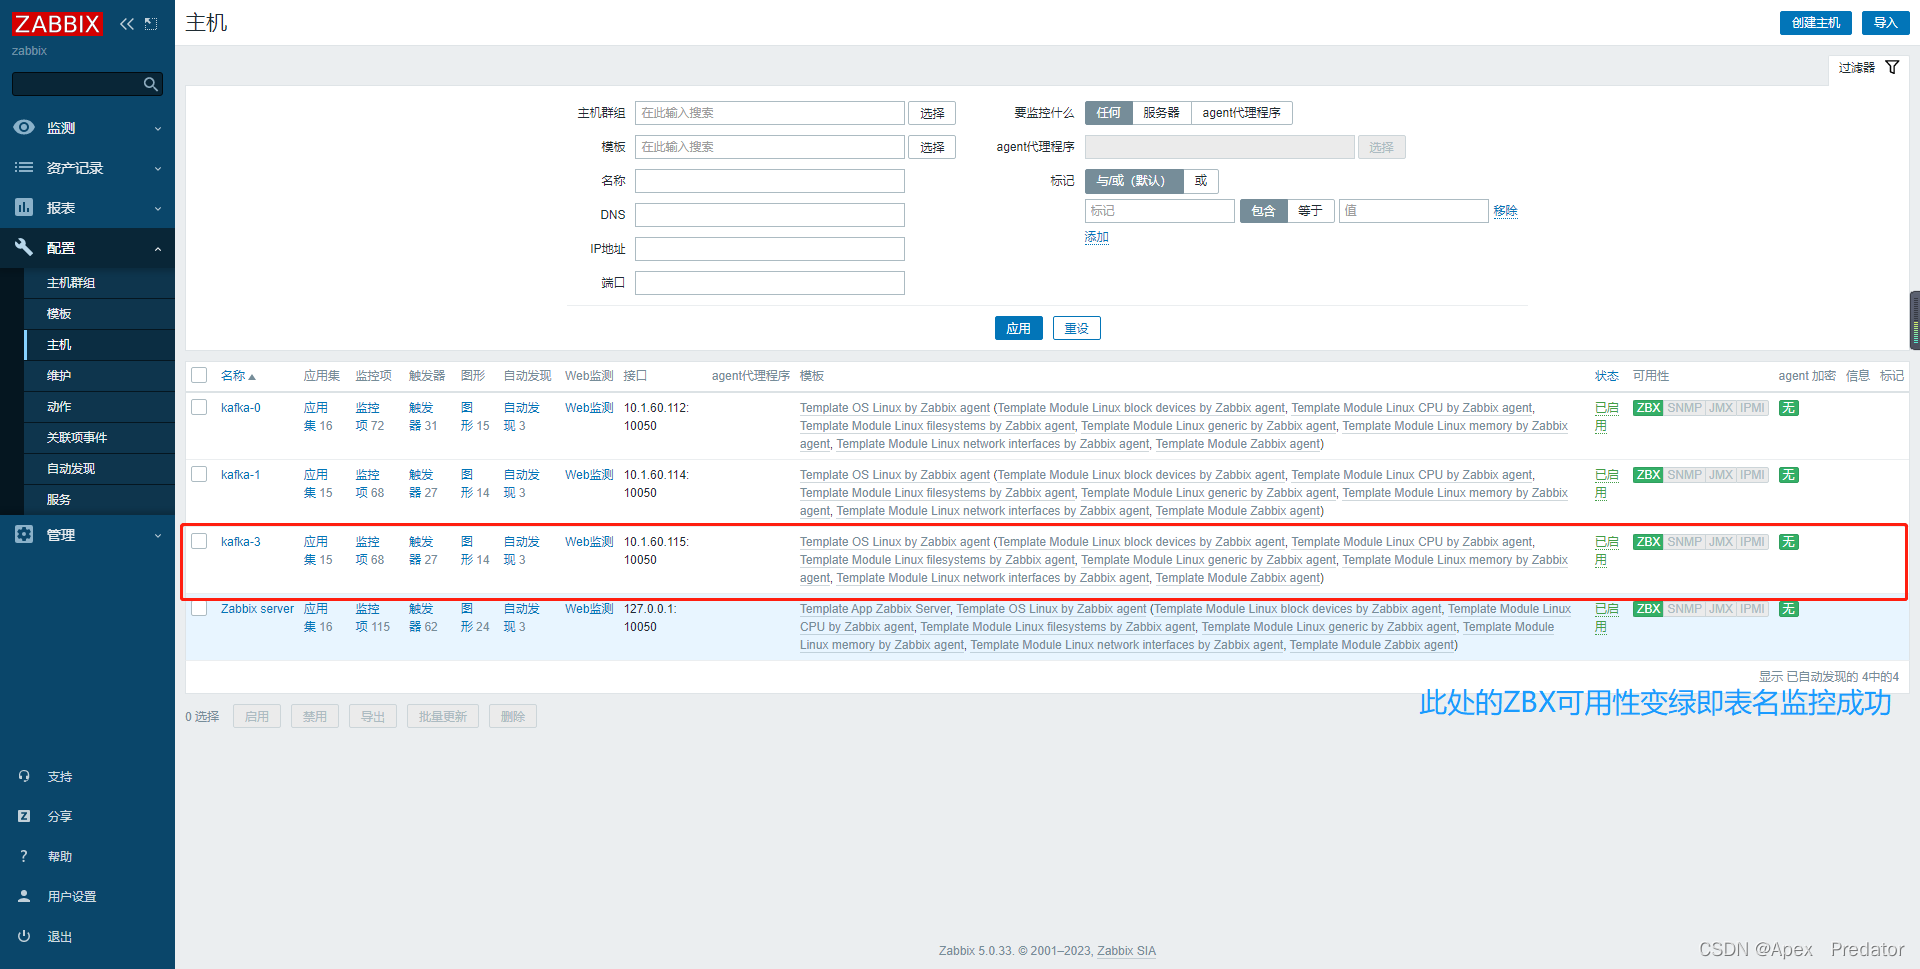Screen dimensions: 1920x969
Task: Click the wrench icon for 配置
Action: coord(24,247)
